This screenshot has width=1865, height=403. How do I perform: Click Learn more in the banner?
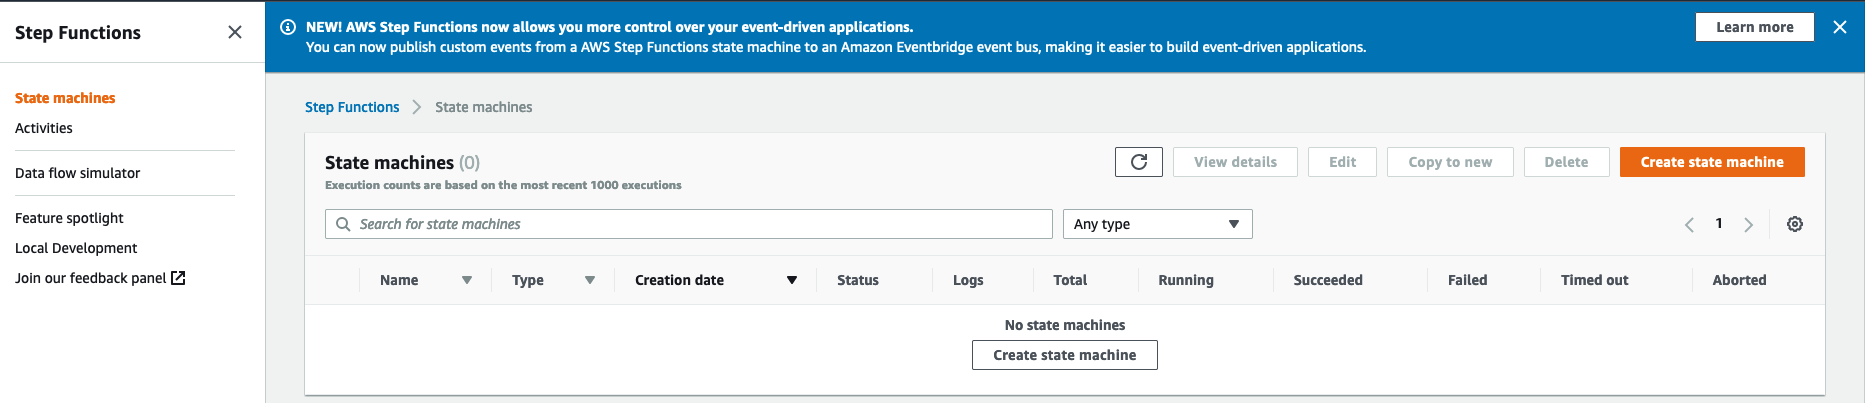click(x=1755, y=27)
